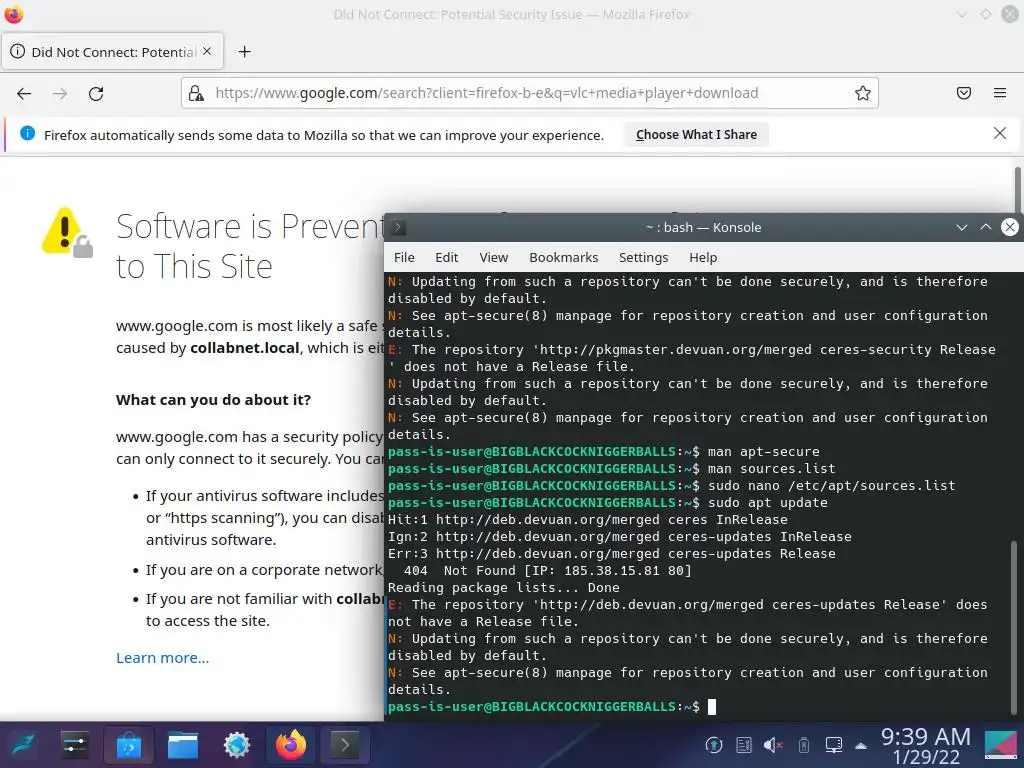Click the Firefox page vertical scrollbar

pos(1017,189)
